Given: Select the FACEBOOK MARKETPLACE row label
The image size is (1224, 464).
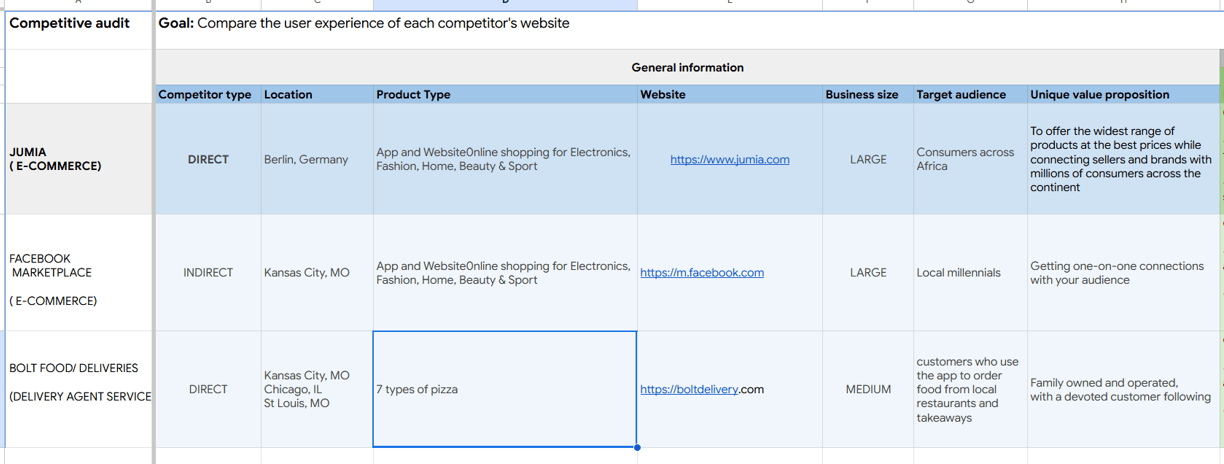Looking at the screenshot, I should pos(79,272).
